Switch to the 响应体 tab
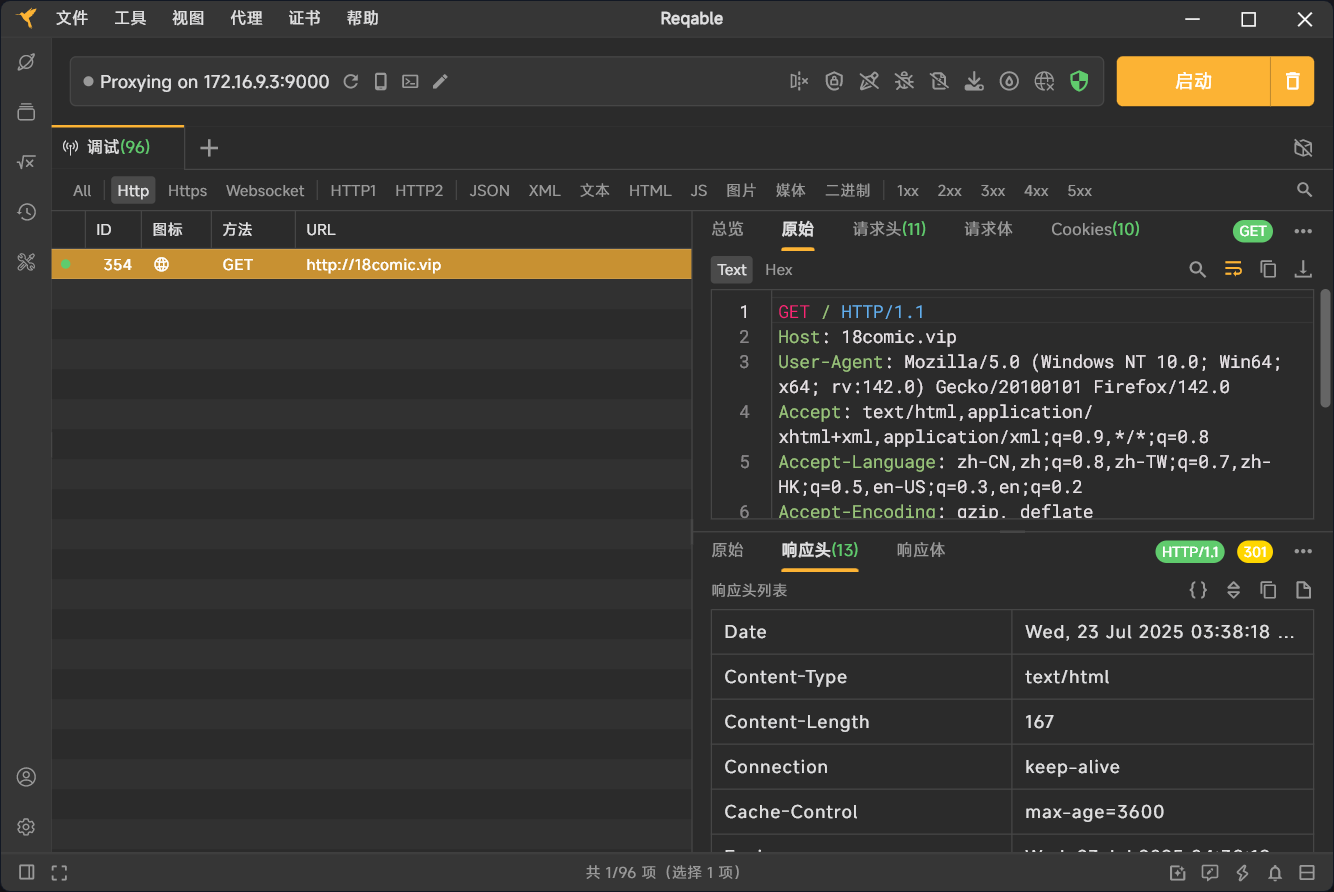1334x892 pixels. coord(921,550)
